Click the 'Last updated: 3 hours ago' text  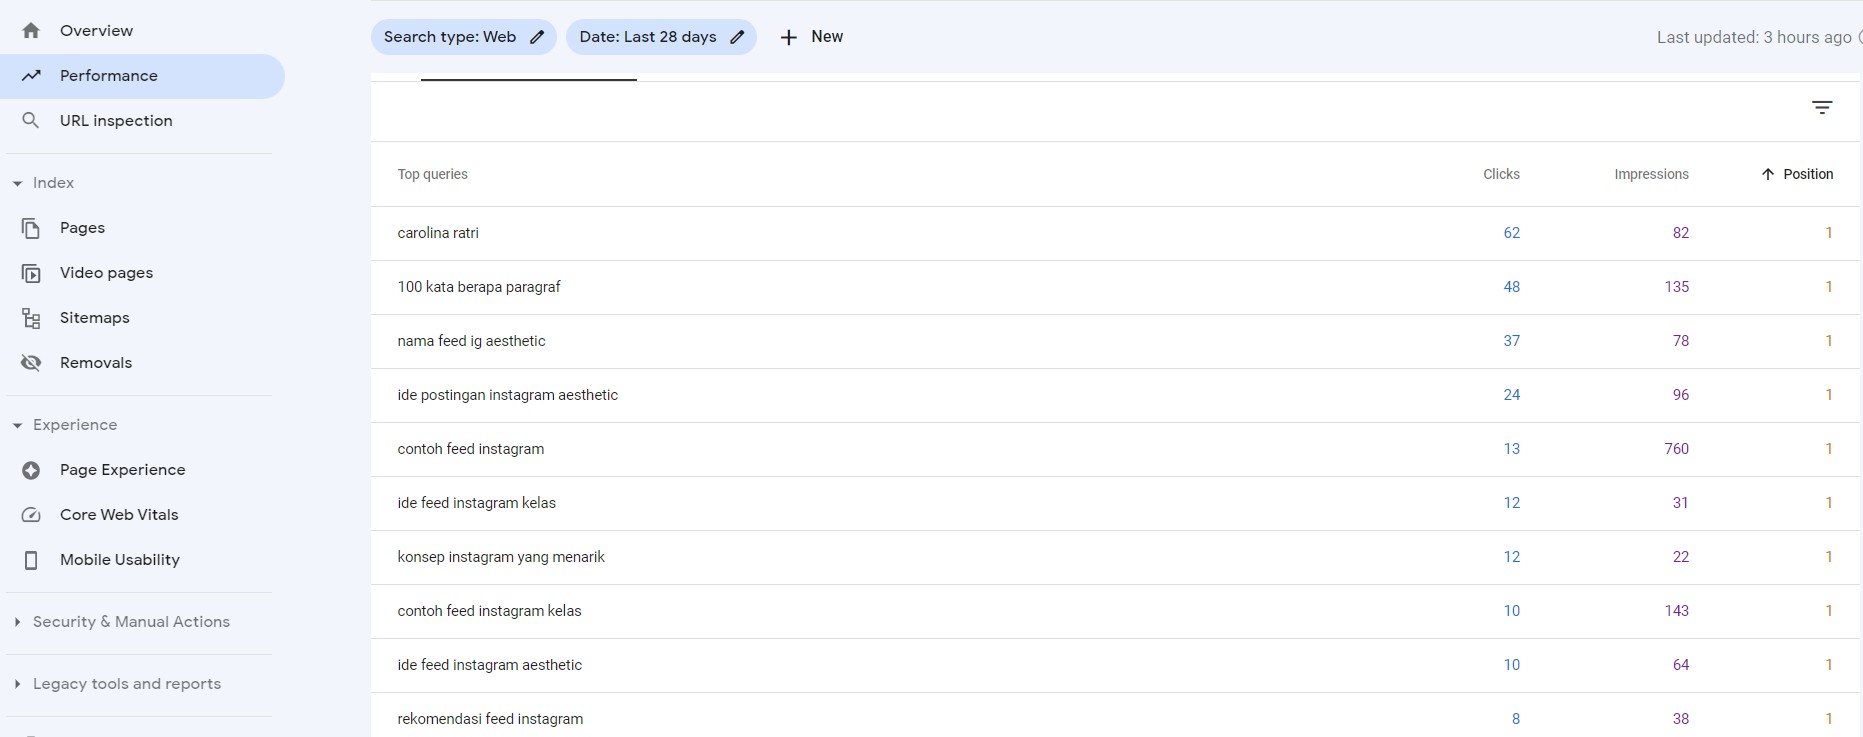coord(1754,37)
